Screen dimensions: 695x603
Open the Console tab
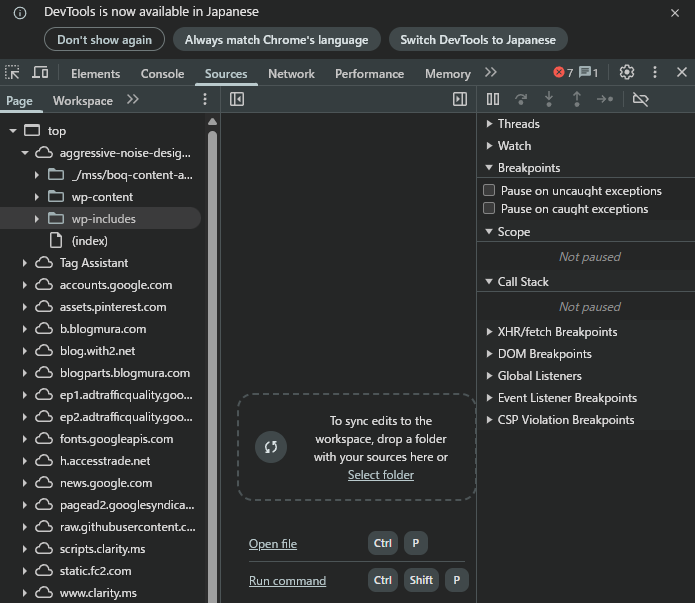162,73
